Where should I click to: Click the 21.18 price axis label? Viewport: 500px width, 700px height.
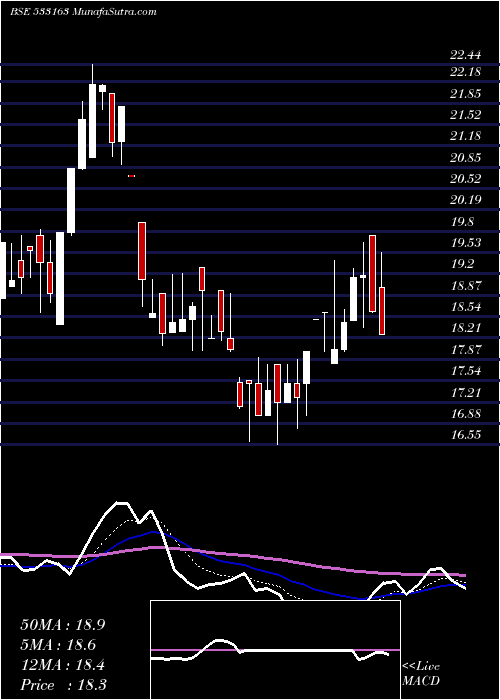466,136
